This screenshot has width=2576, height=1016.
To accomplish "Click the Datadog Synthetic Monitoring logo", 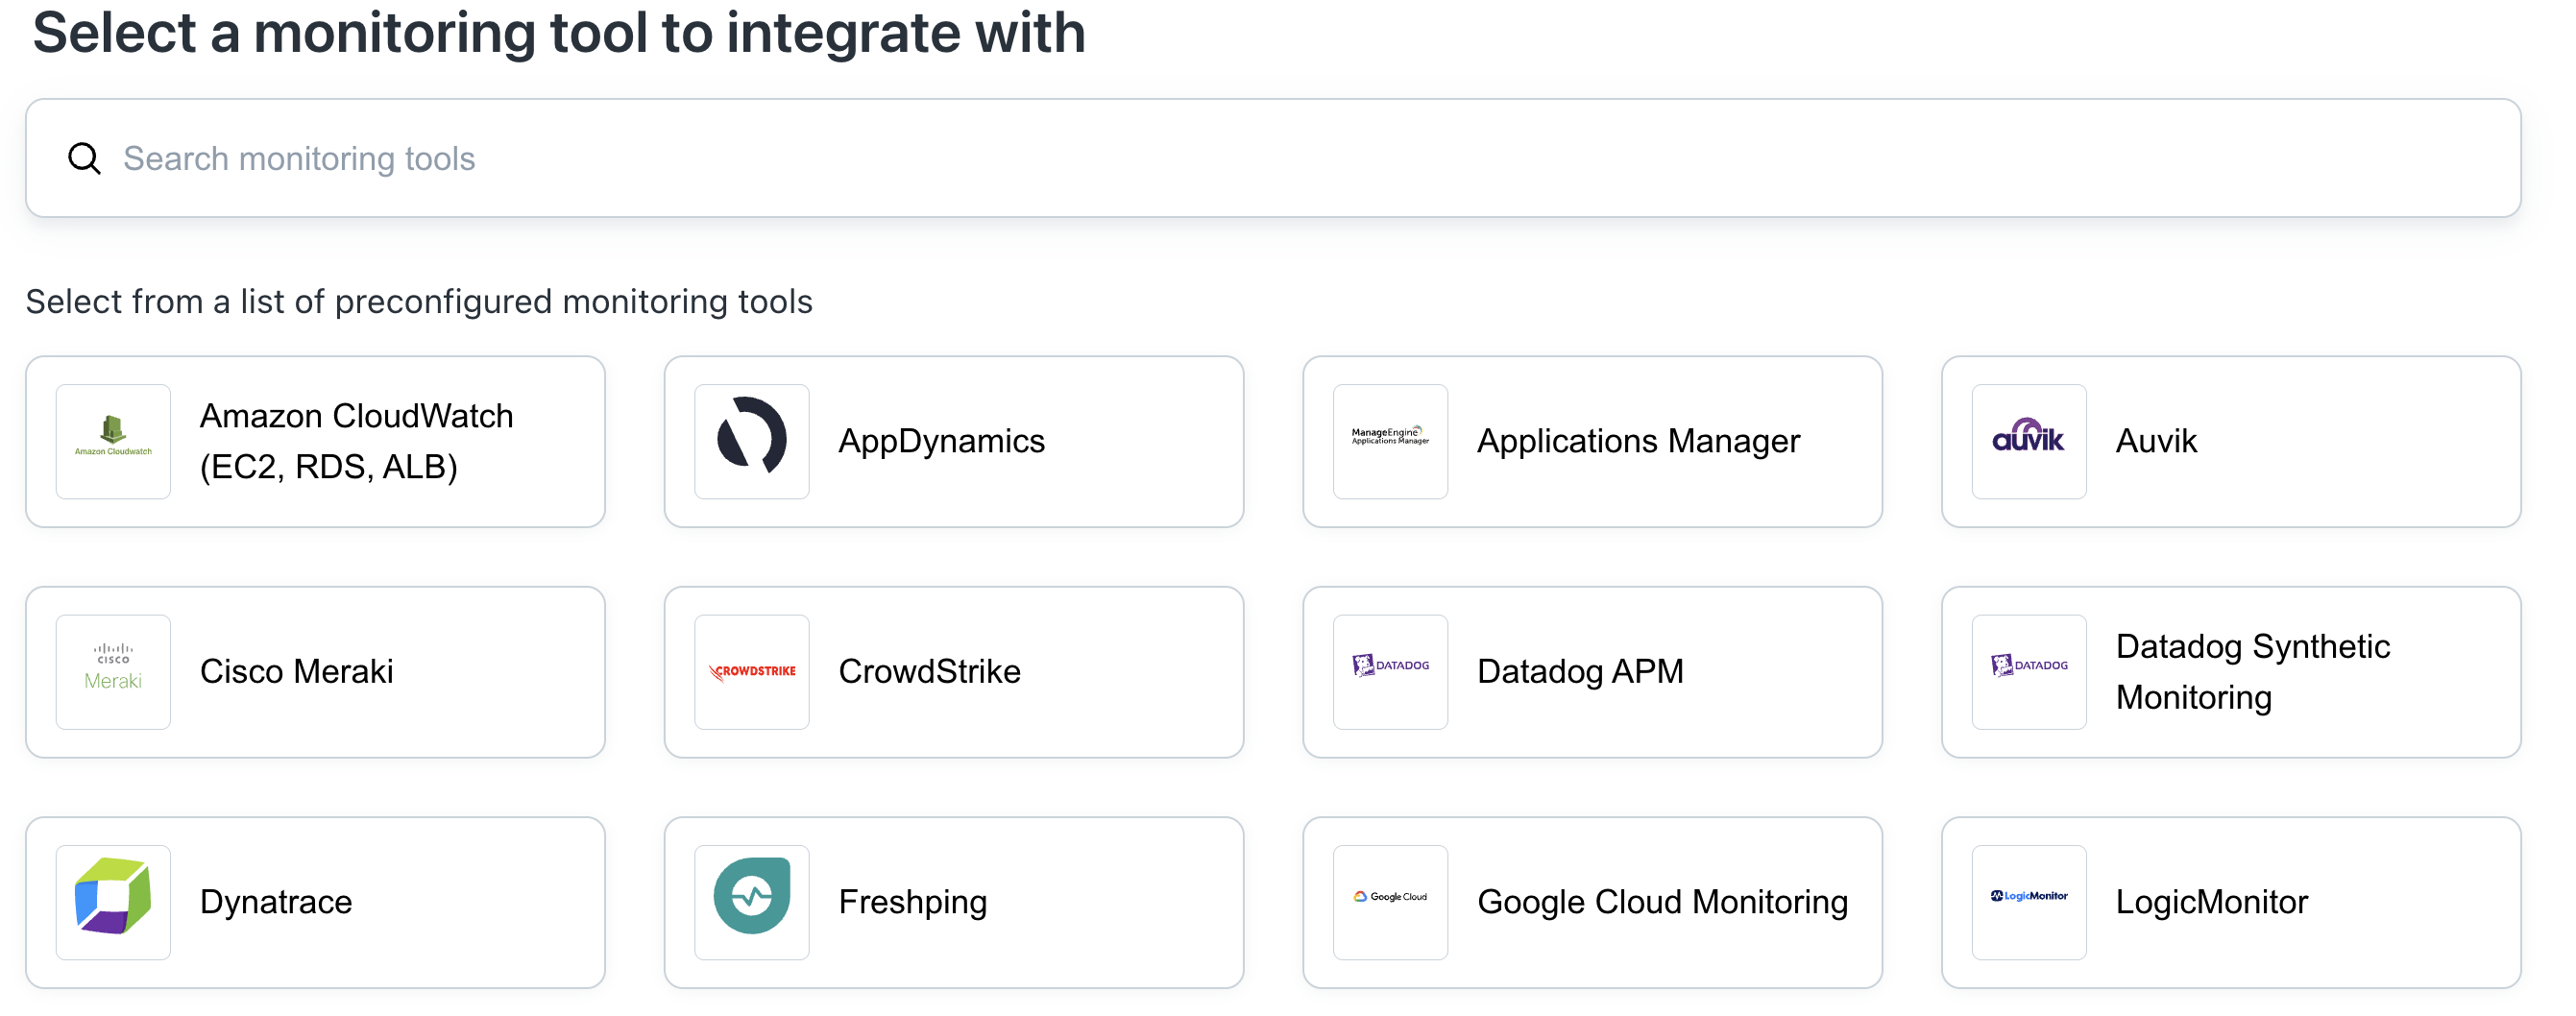I will click(2029, 671).
